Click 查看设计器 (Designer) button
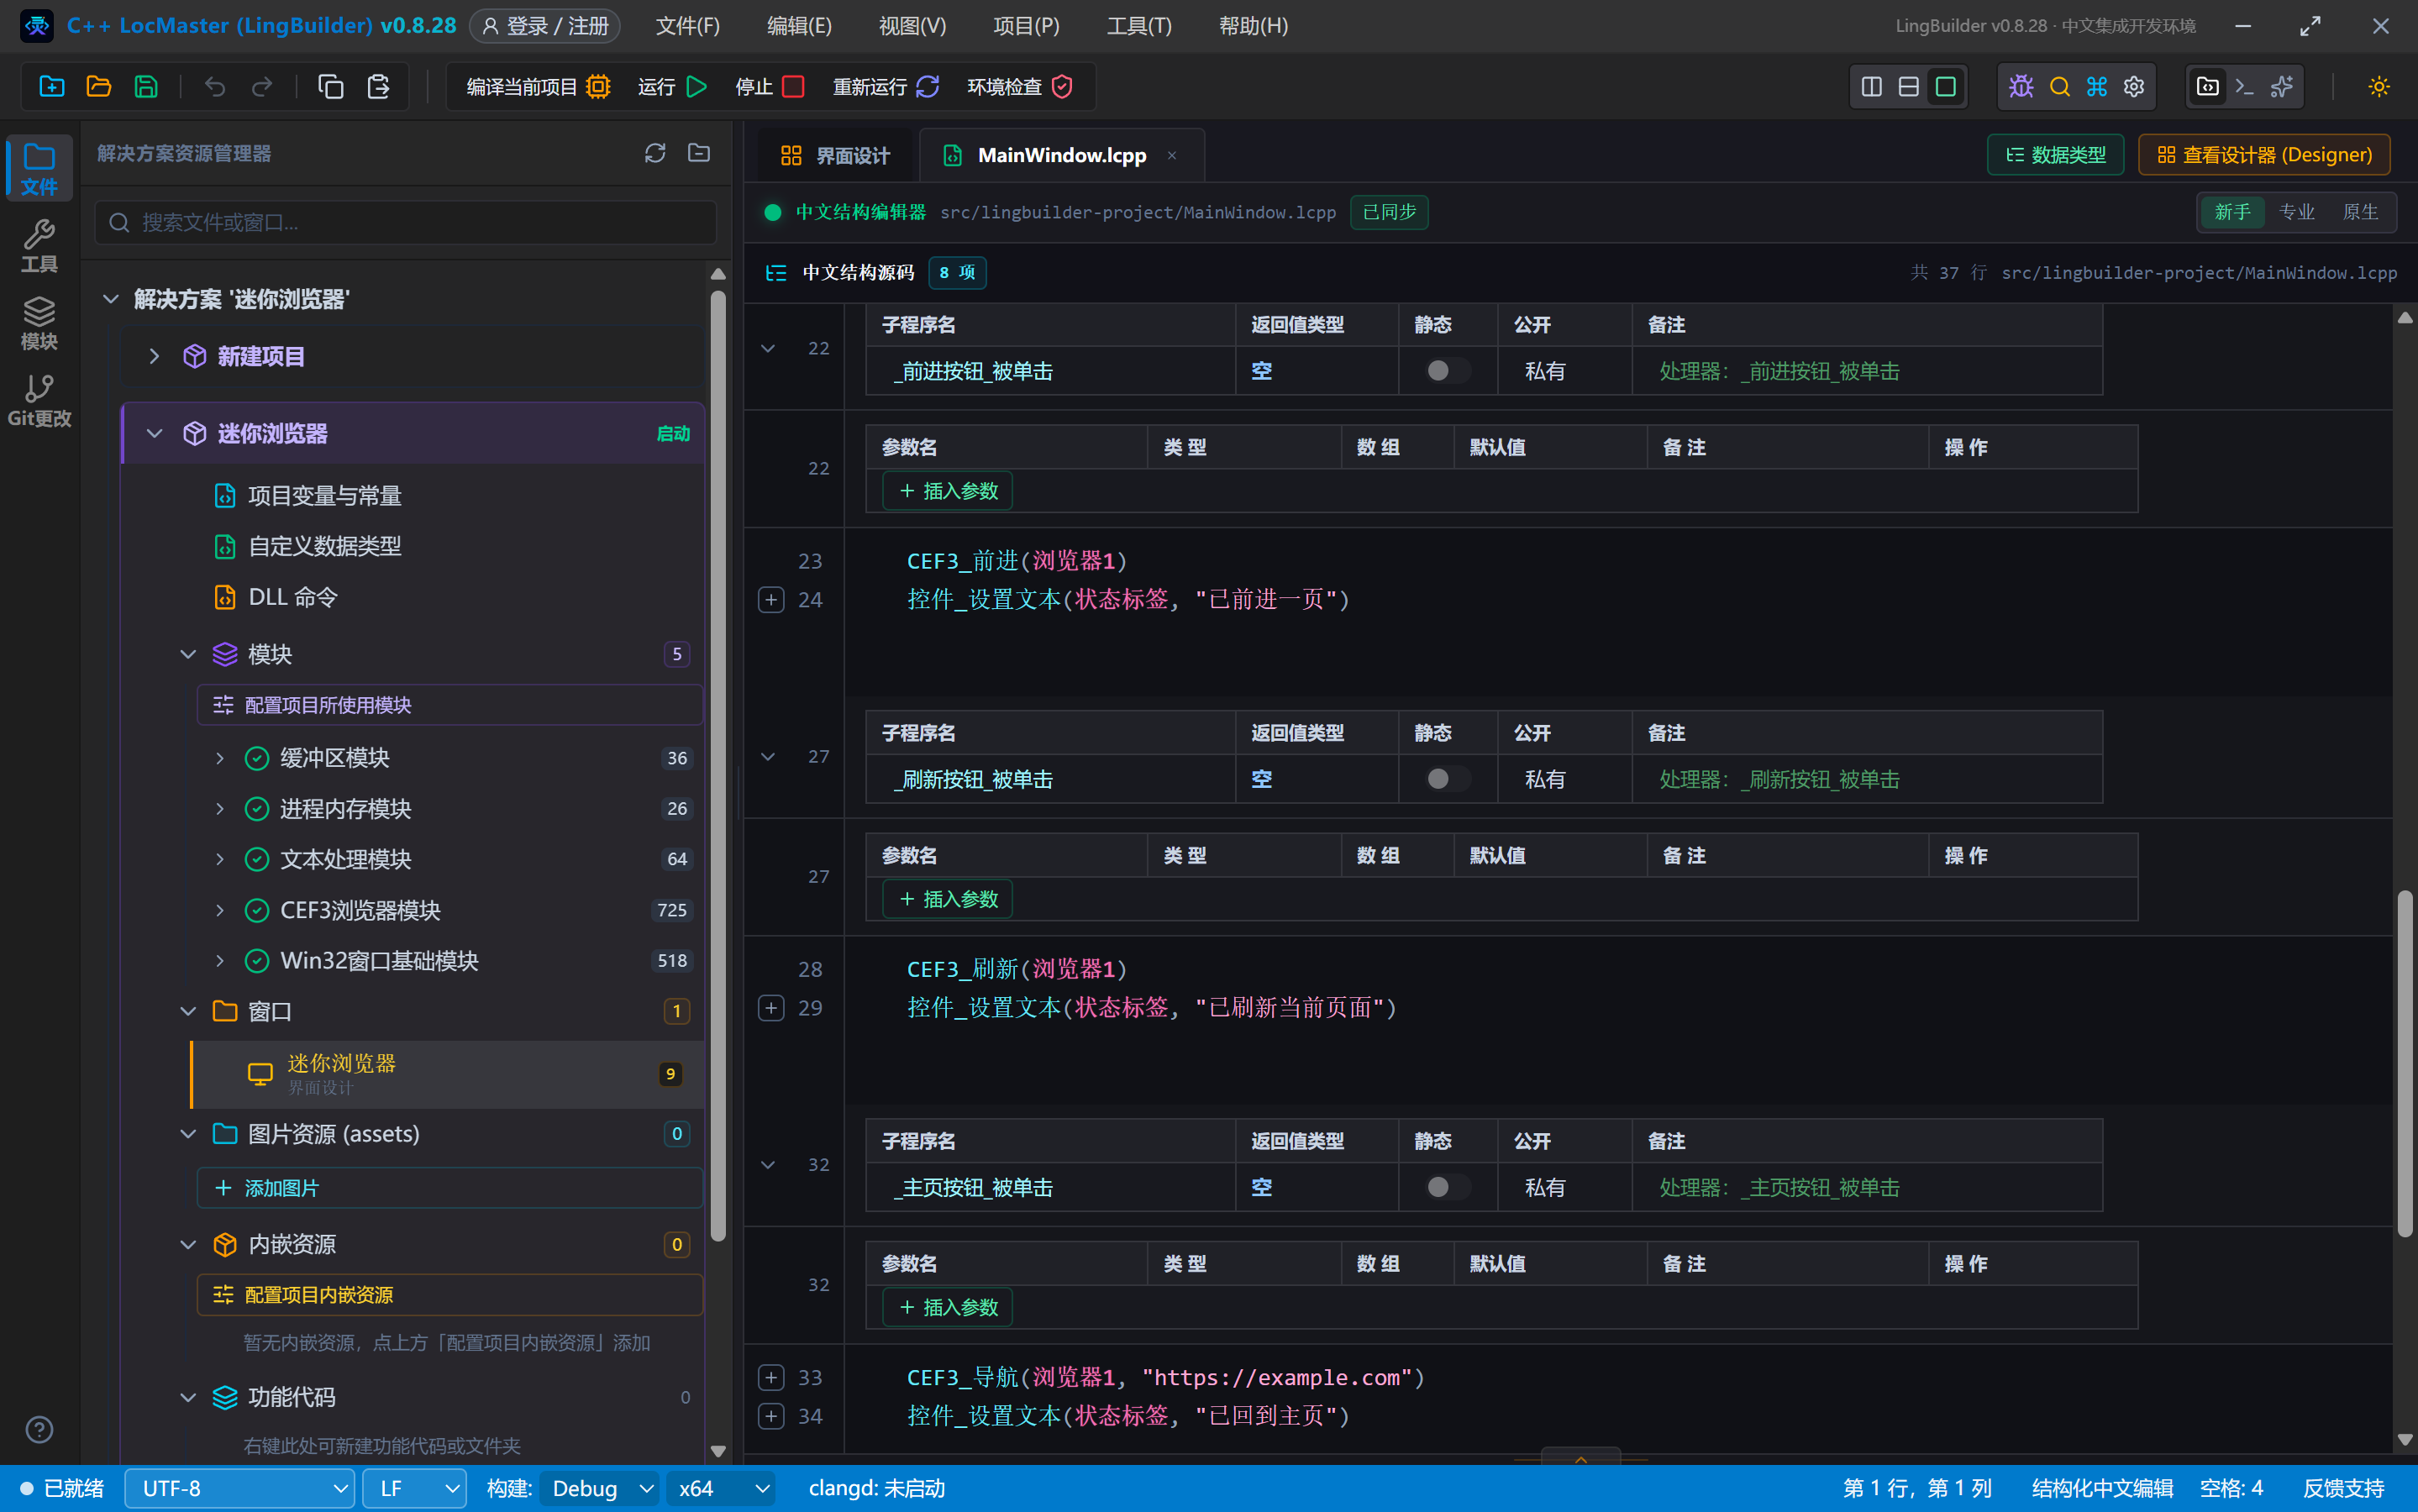 pyautogui.click(x=2264, y=155)
